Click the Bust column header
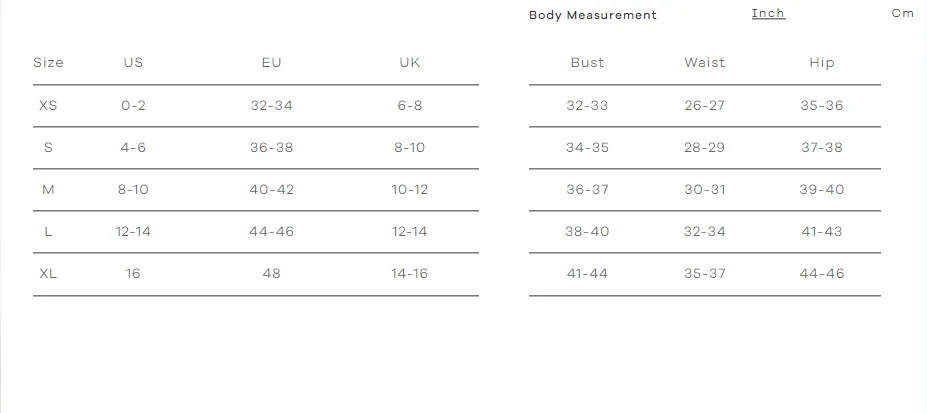 tap(587, 62)
